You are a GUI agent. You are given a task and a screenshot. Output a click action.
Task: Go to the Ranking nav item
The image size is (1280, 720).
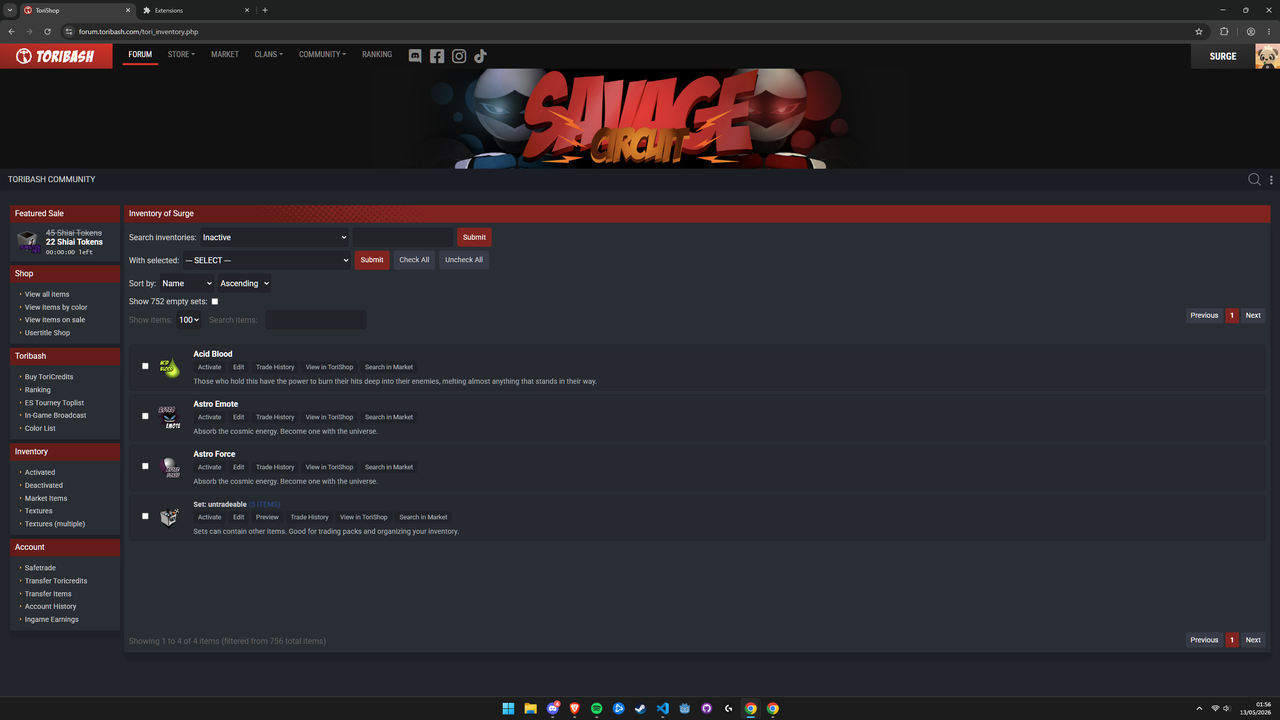(x=377, y=55)
